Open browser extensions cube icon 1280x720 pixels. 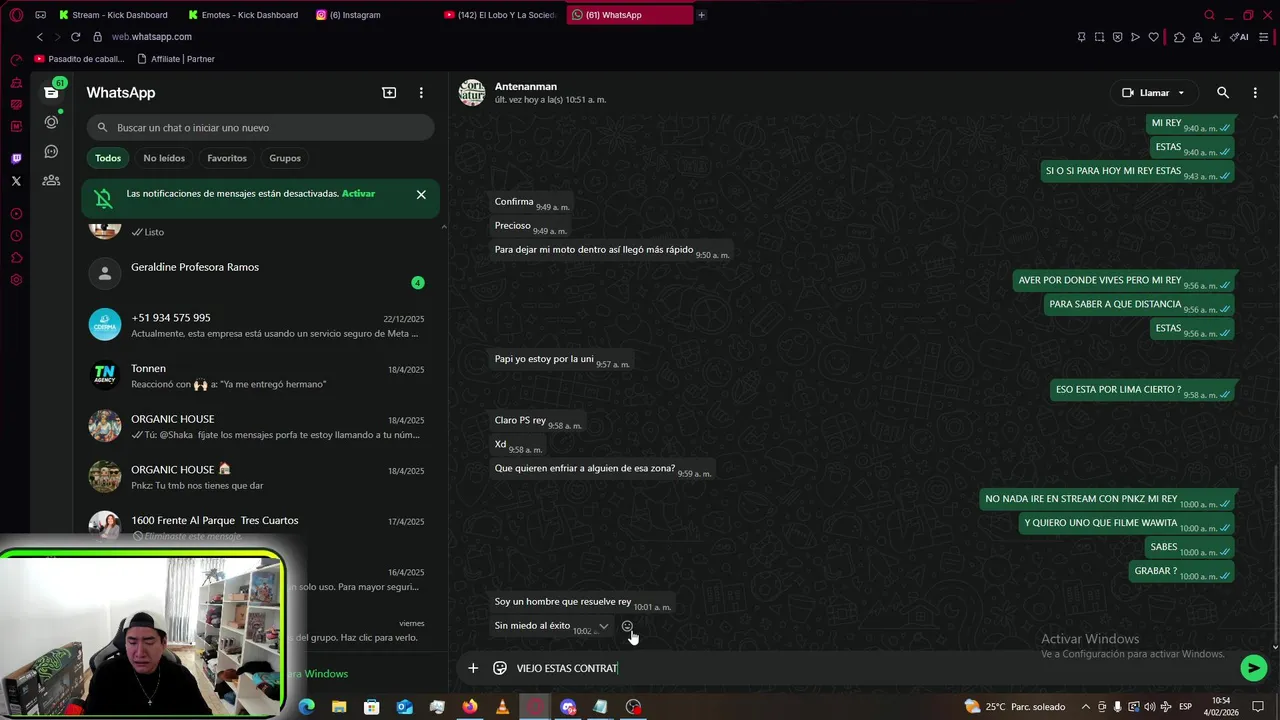[1179, 37]
